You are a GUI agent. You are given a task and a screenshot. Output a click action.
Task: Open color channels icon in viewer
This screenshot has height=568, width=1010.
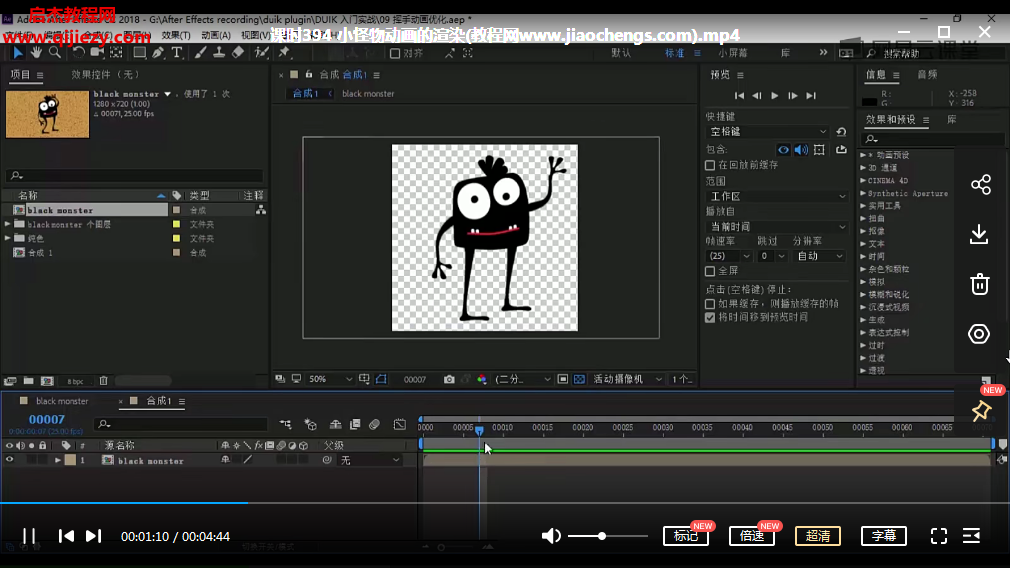click(x=482, y=379)
